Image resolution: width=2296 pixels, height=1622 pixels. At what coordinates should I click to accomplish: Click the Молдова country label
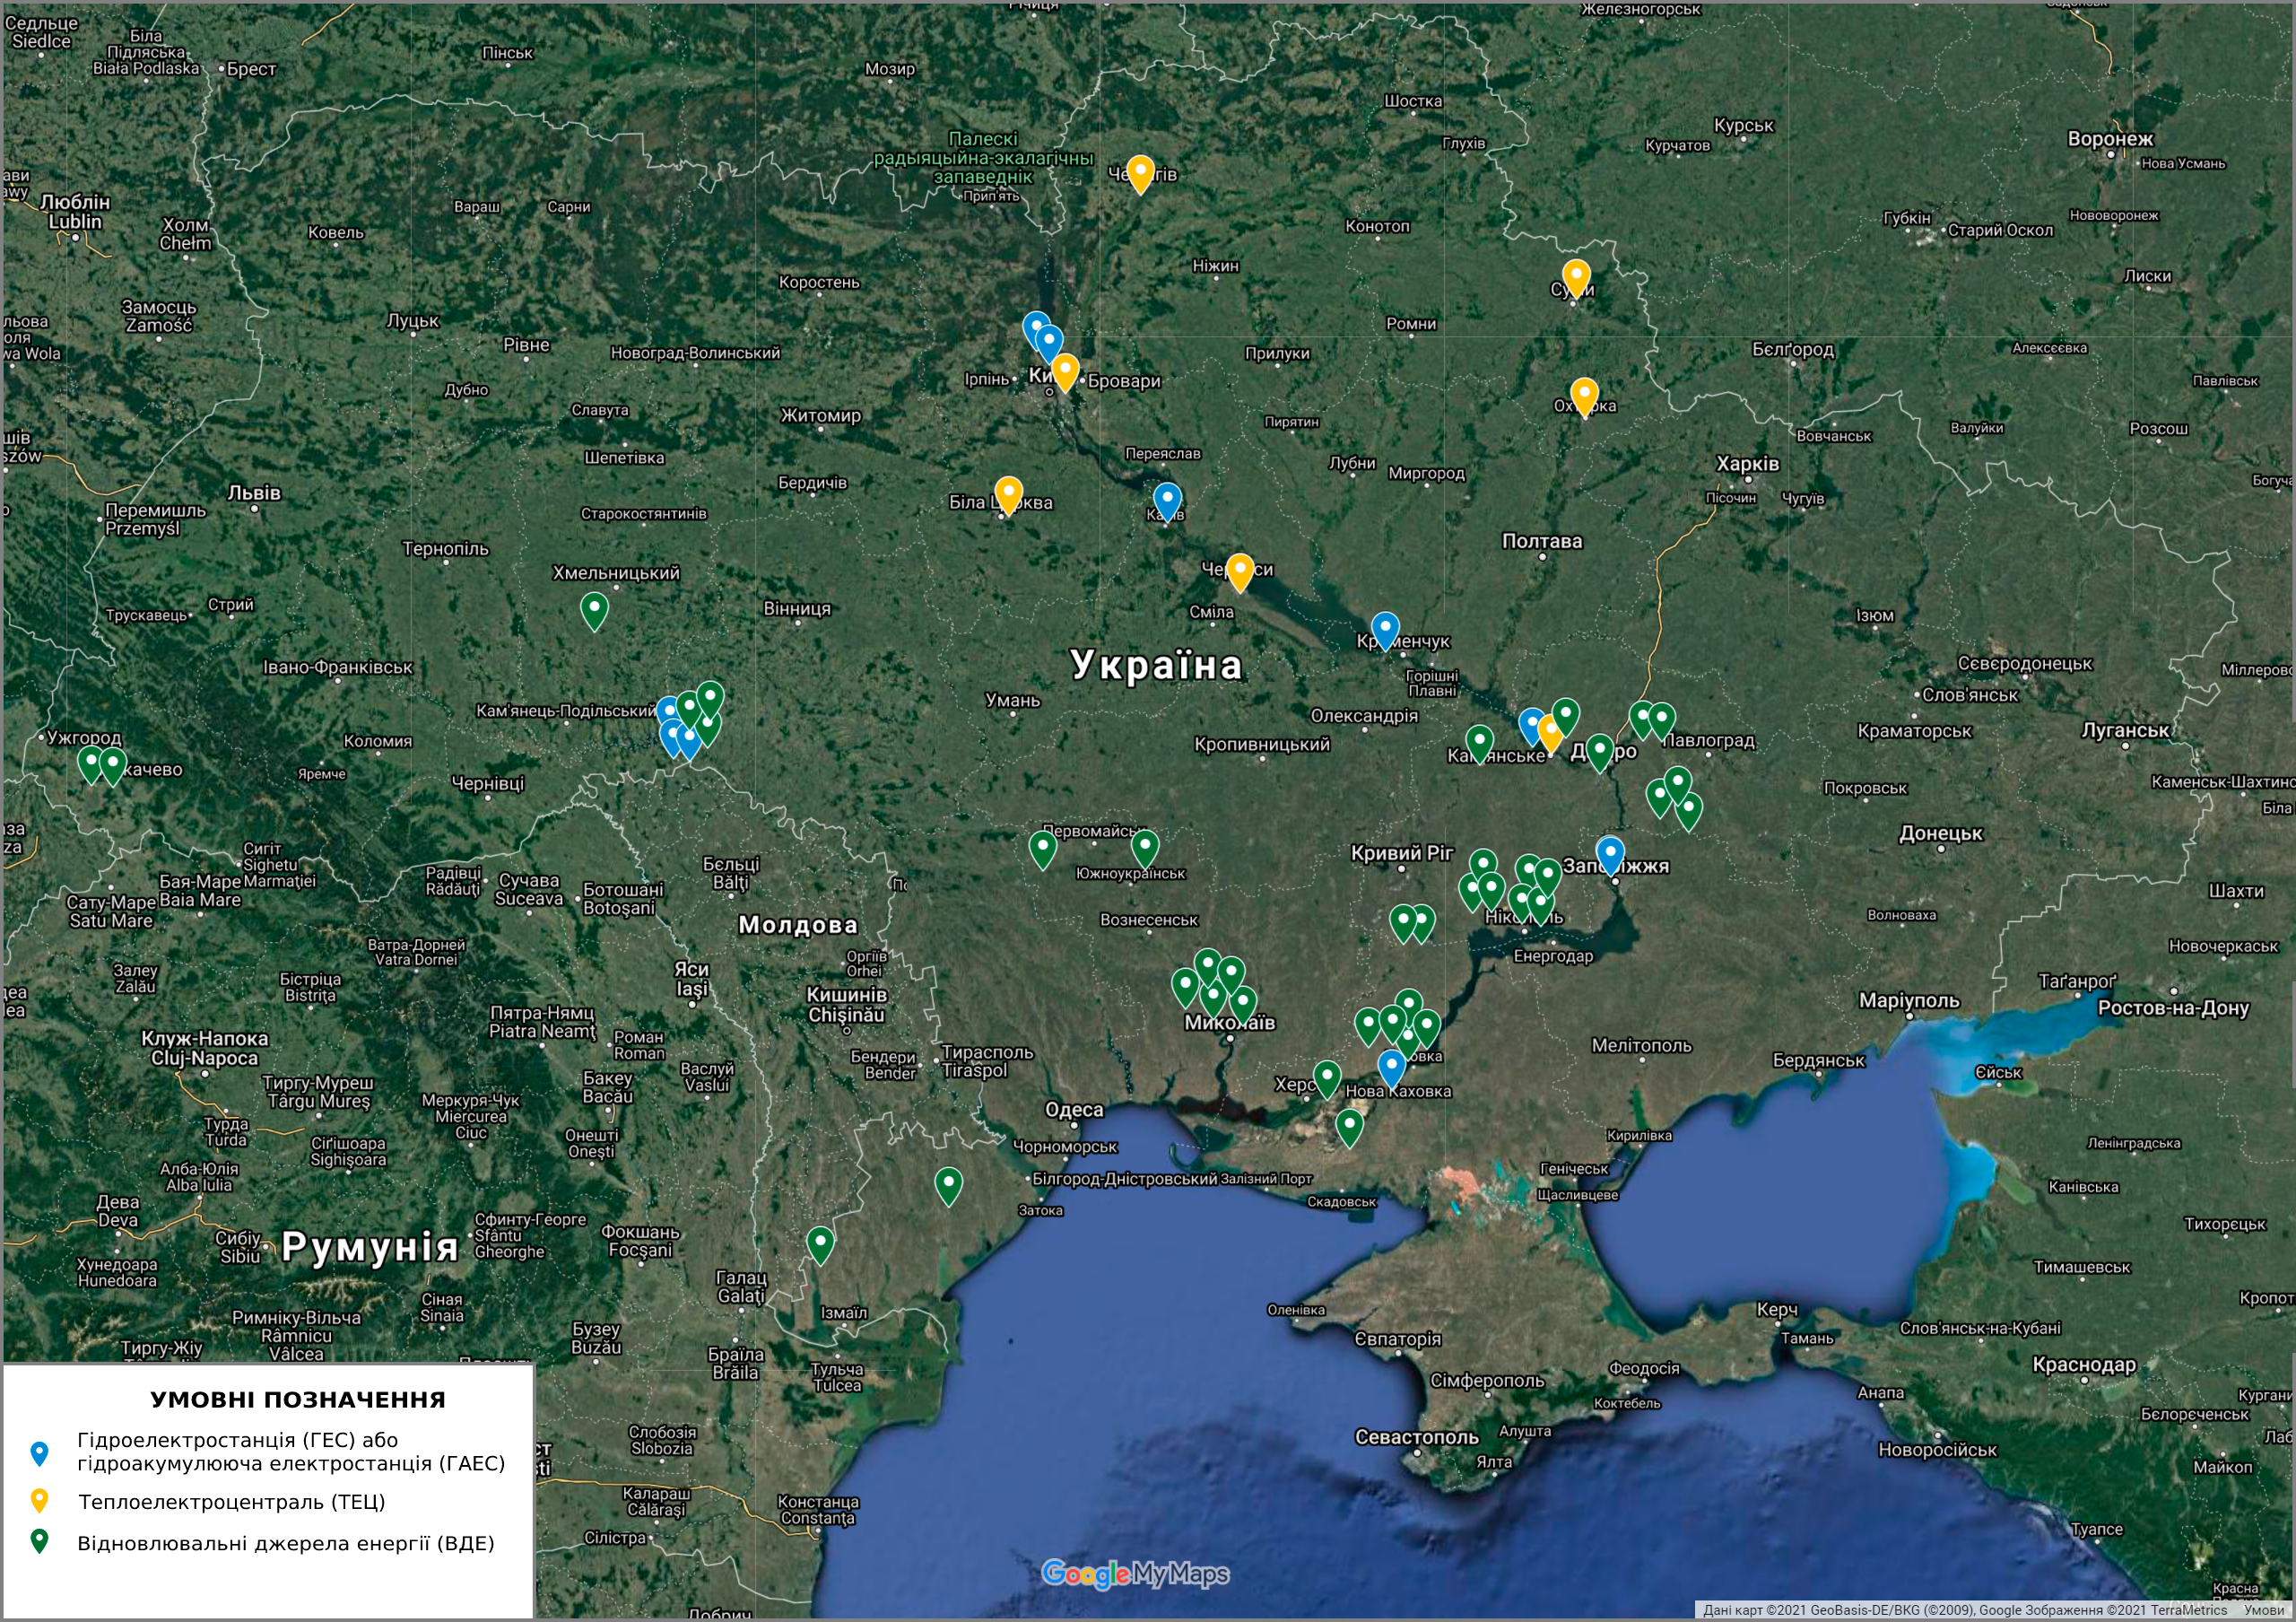click(x=798, y=925)
